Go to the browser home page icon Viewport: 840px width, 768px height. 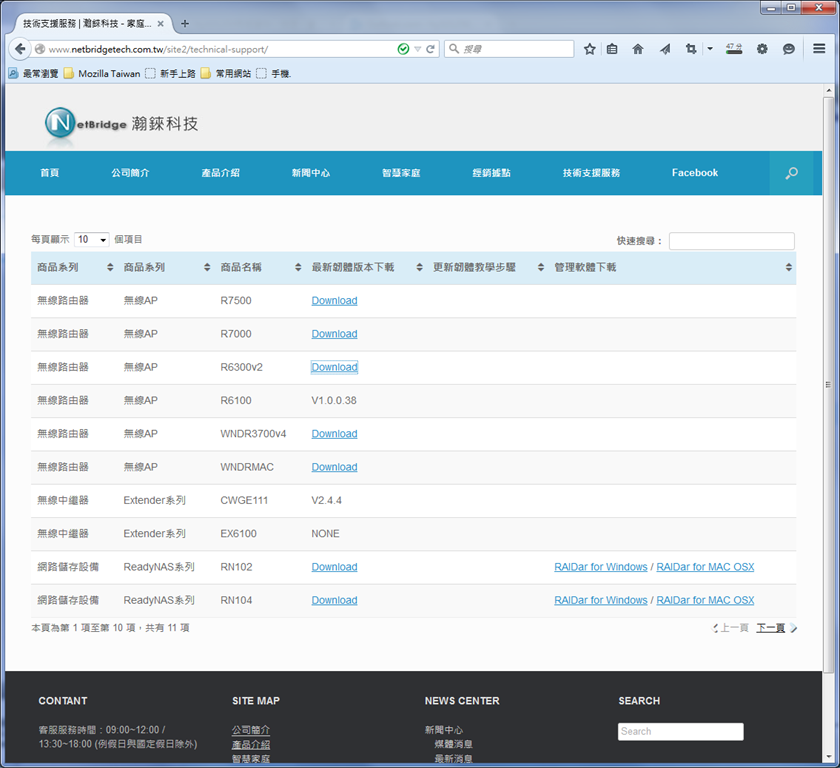638,49
